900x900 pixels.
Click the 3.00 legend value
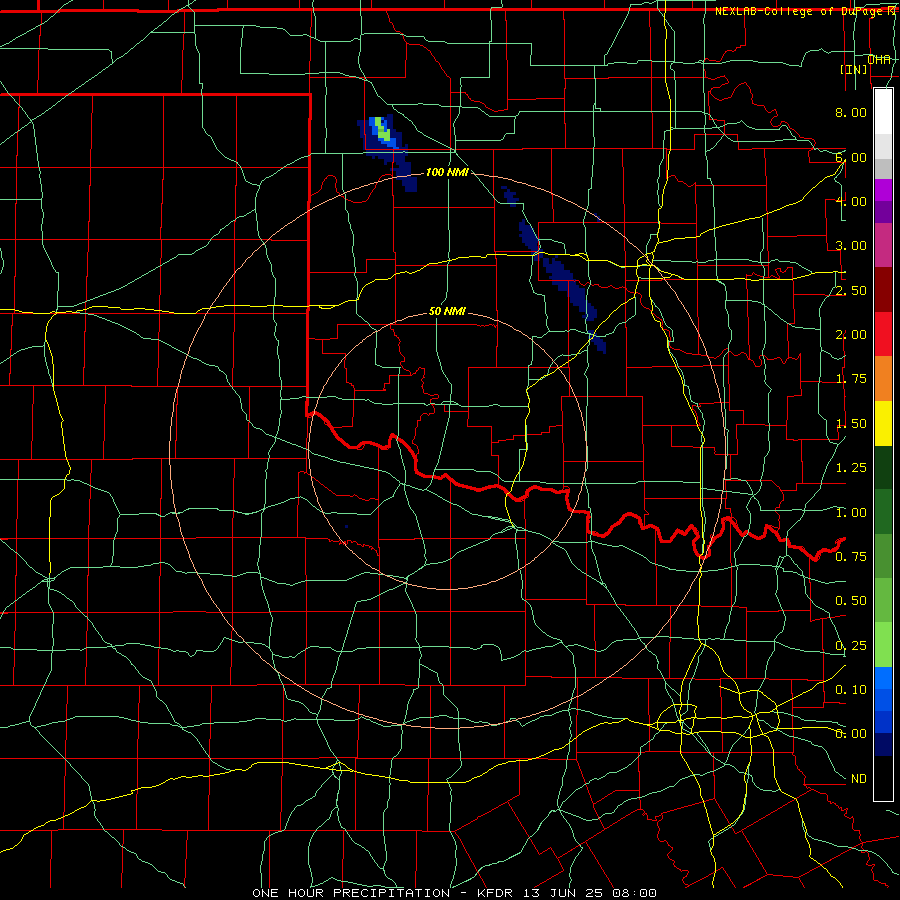[851, 246]
